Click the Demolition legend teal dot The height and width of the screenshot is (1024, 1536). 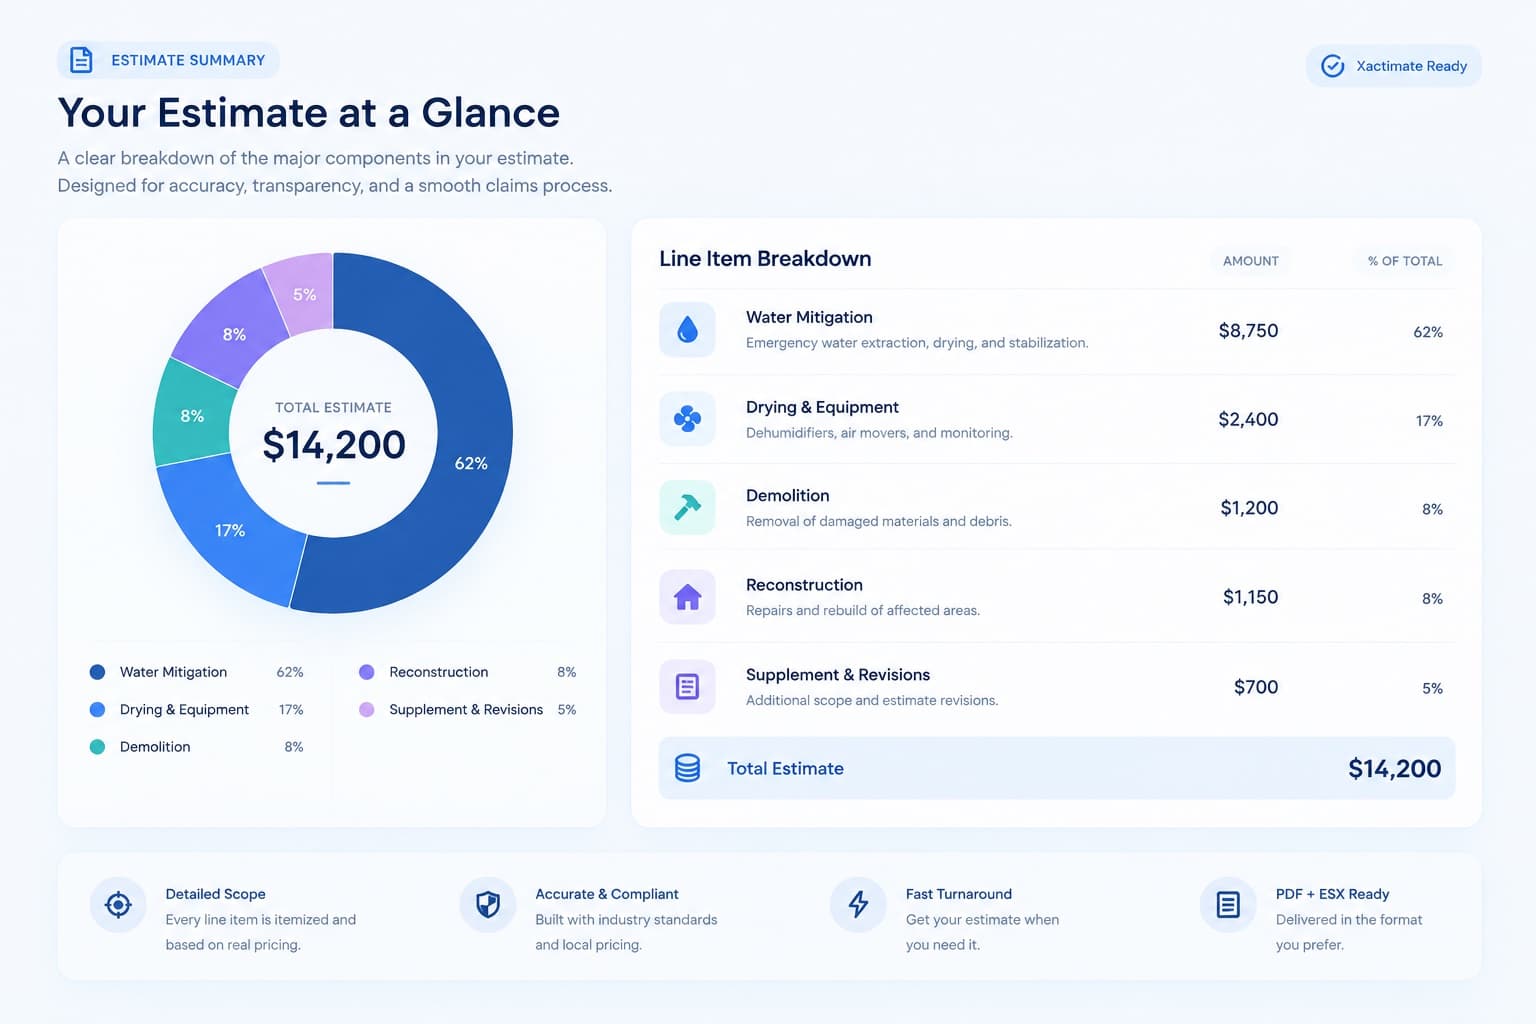pos(97,747)
